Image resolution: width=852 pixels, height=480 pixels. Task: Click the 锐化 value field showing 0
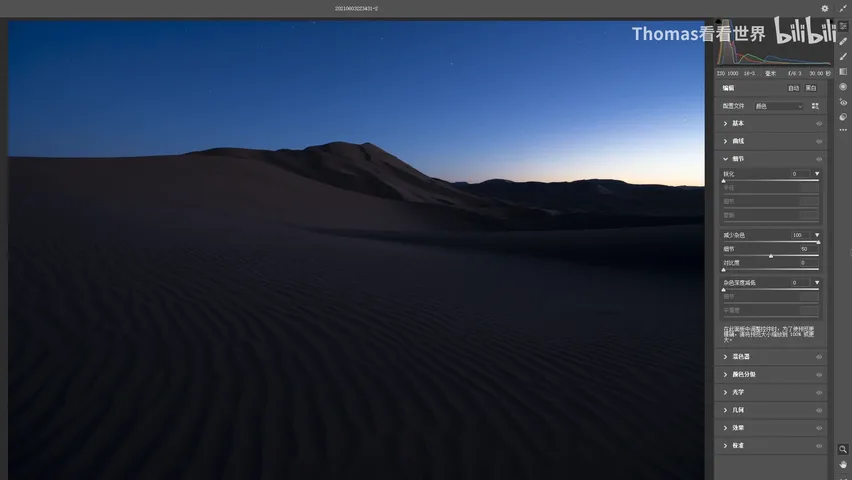pos(800,174)
